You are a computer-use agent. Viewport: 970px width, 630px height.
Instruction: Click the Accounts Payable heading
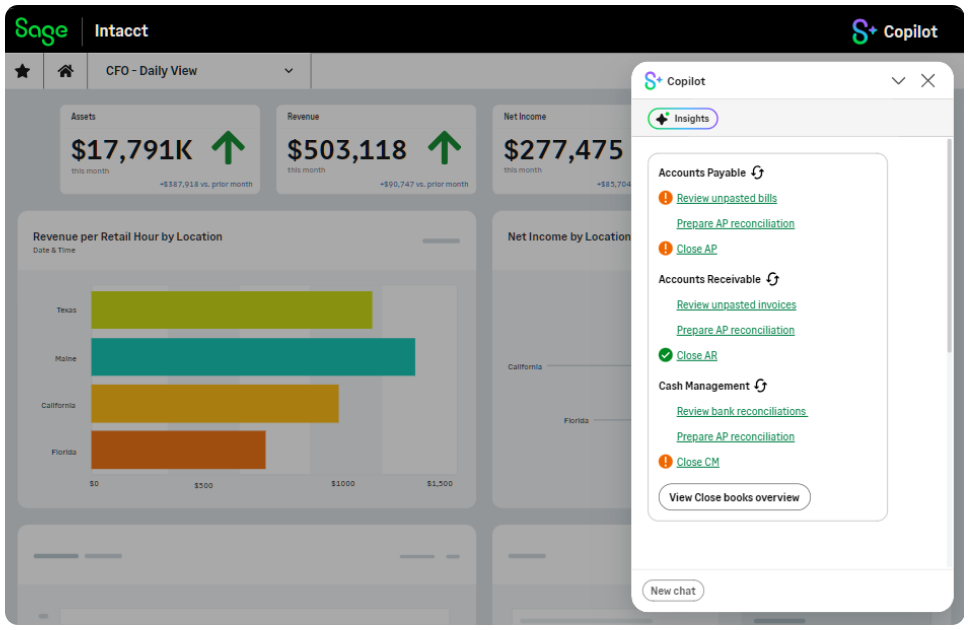(x=702, y=173)
